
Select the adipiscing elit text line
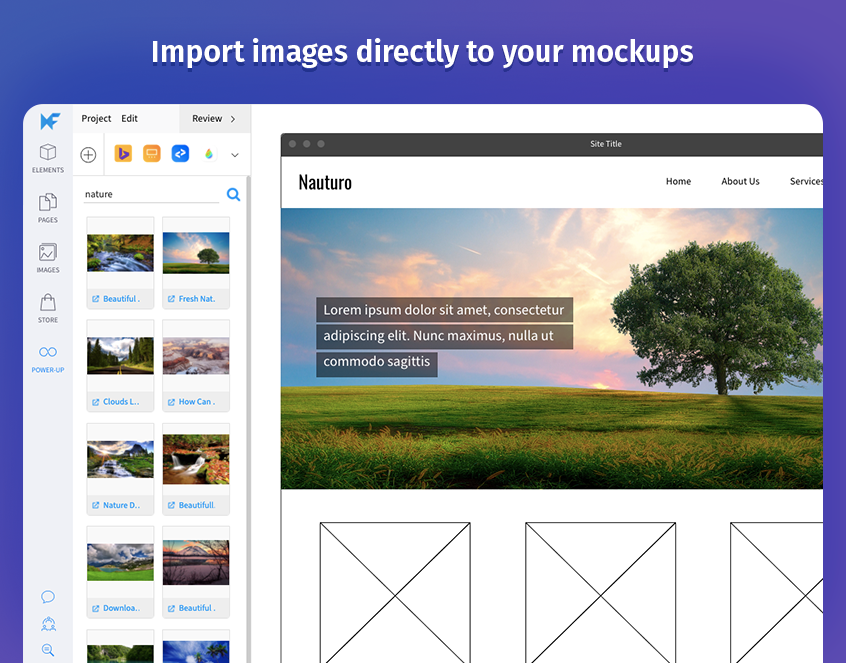(x=444, y=336)
